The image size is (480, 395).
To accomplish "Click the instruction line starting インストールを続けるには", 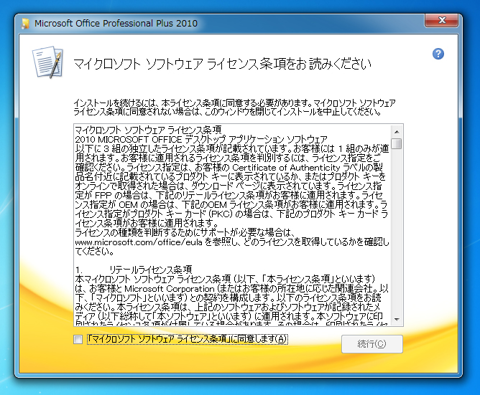I will [x=234, y=103].
